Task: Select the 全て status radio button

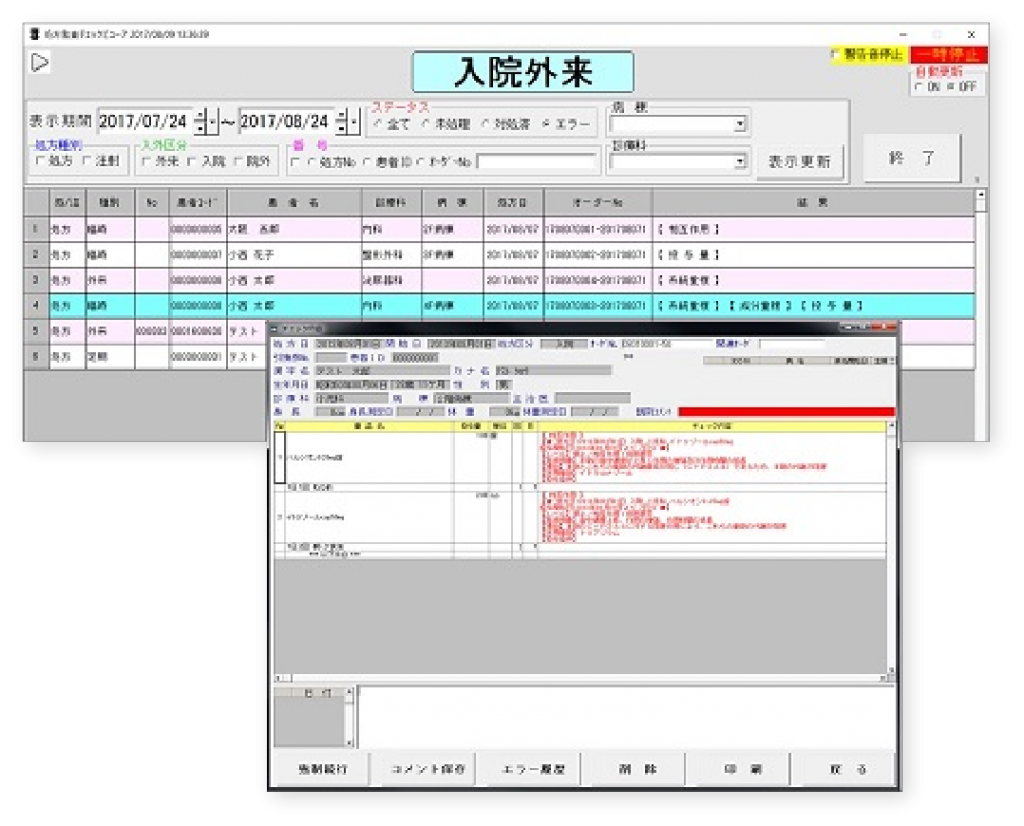Action: tap(377, 123)
